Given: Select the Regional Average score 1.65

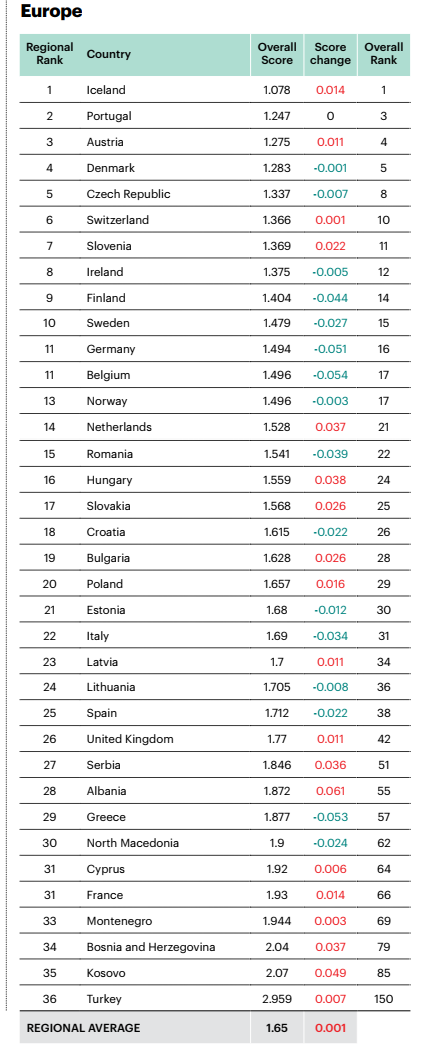Looking at the screenshot, I should (277, 1028).
